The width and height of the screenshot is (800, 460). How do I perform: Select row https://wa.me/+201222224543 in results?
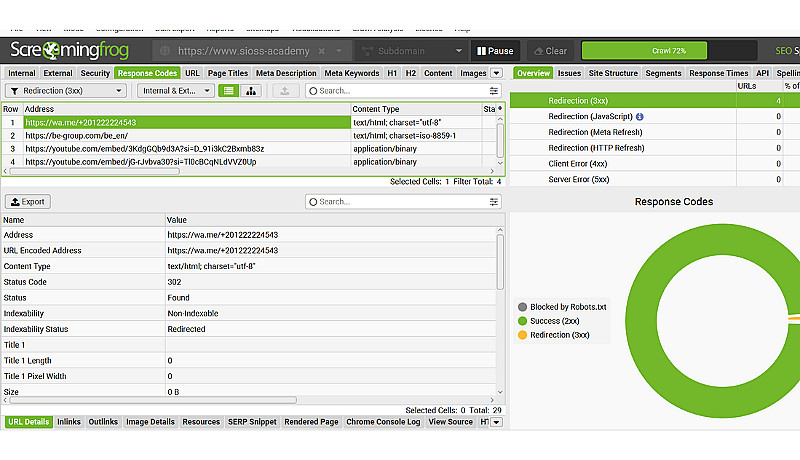click(248, 122)
